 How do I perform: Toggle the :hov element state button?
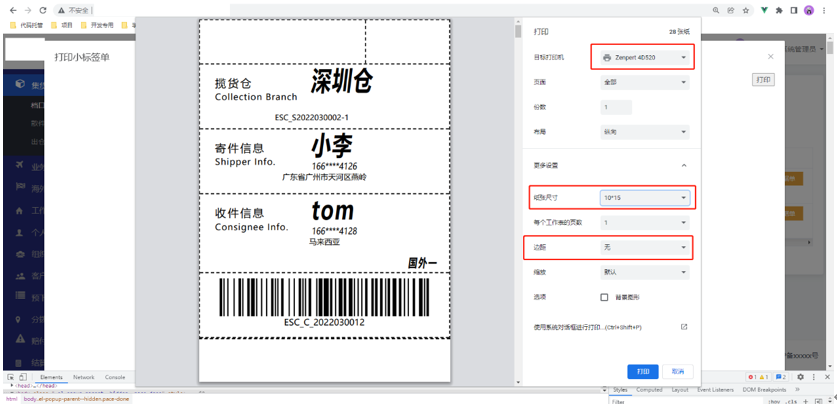pos(774,401)
